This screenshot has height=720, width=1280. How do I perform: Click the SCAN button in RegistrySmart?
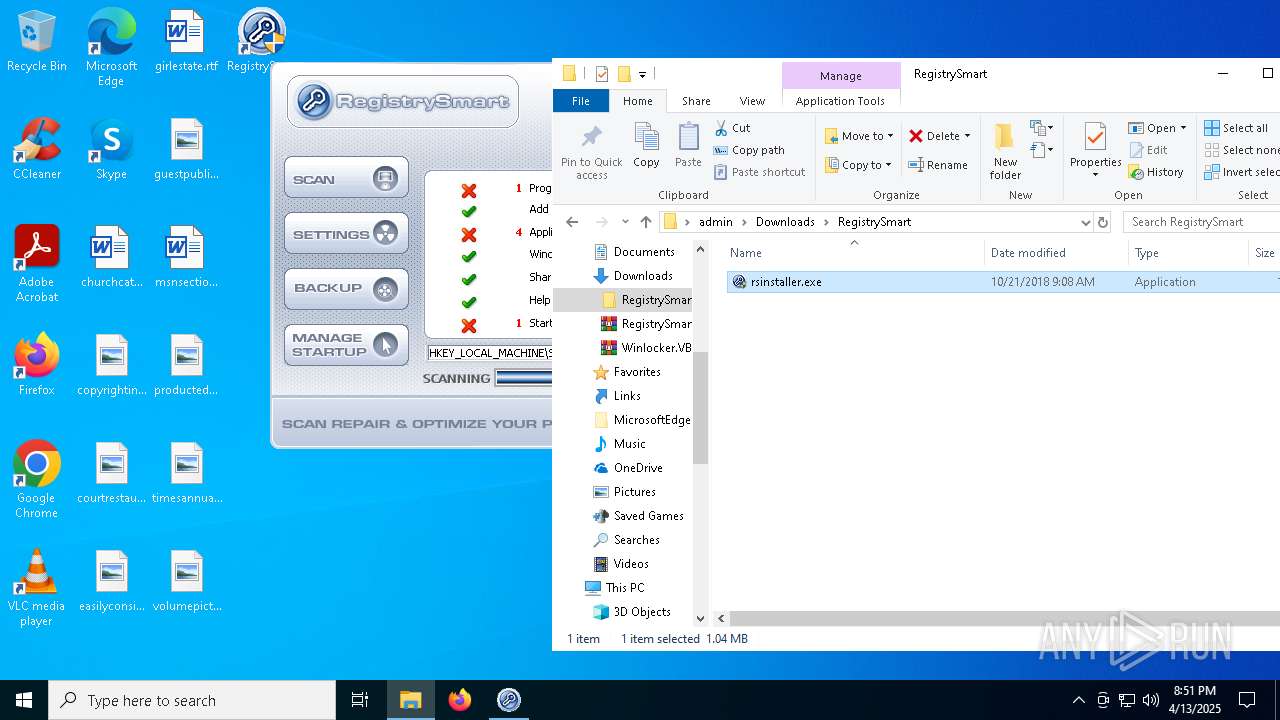(346, 178)
